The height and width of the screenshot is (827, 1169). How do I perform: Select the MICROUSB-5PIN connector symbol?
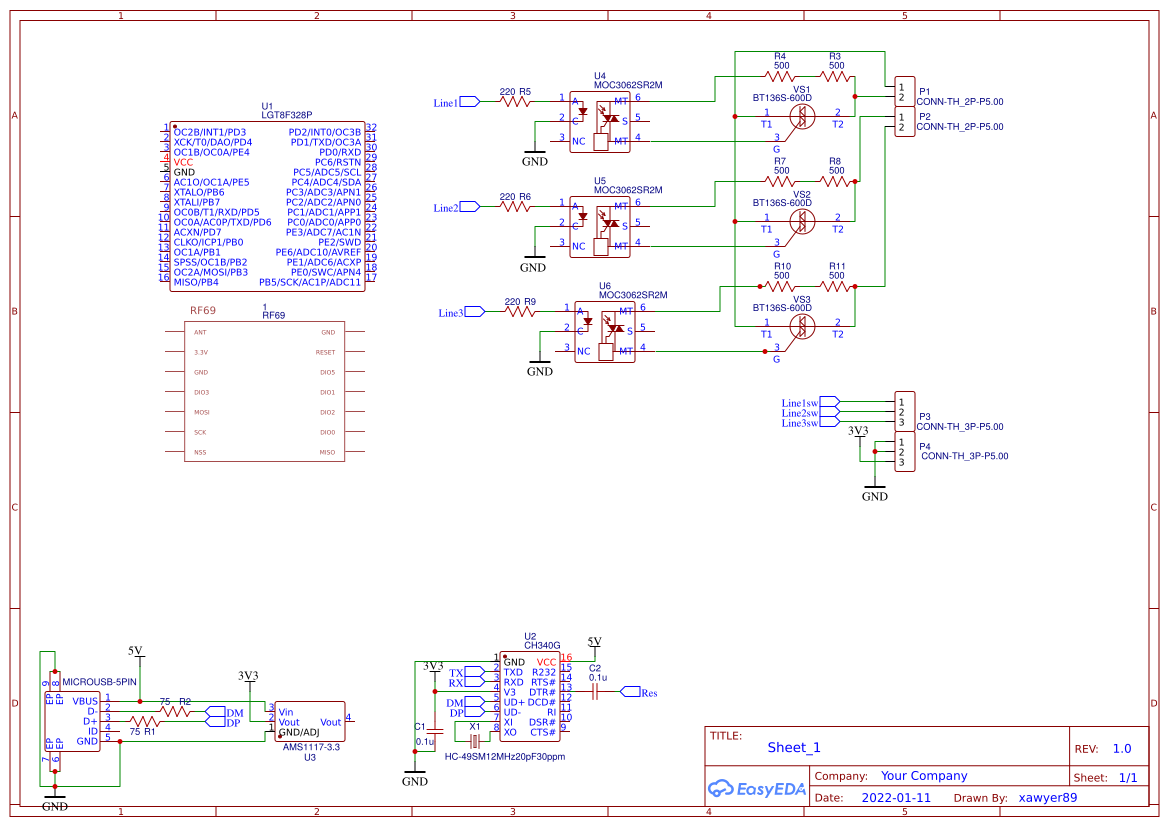[73, 721]
